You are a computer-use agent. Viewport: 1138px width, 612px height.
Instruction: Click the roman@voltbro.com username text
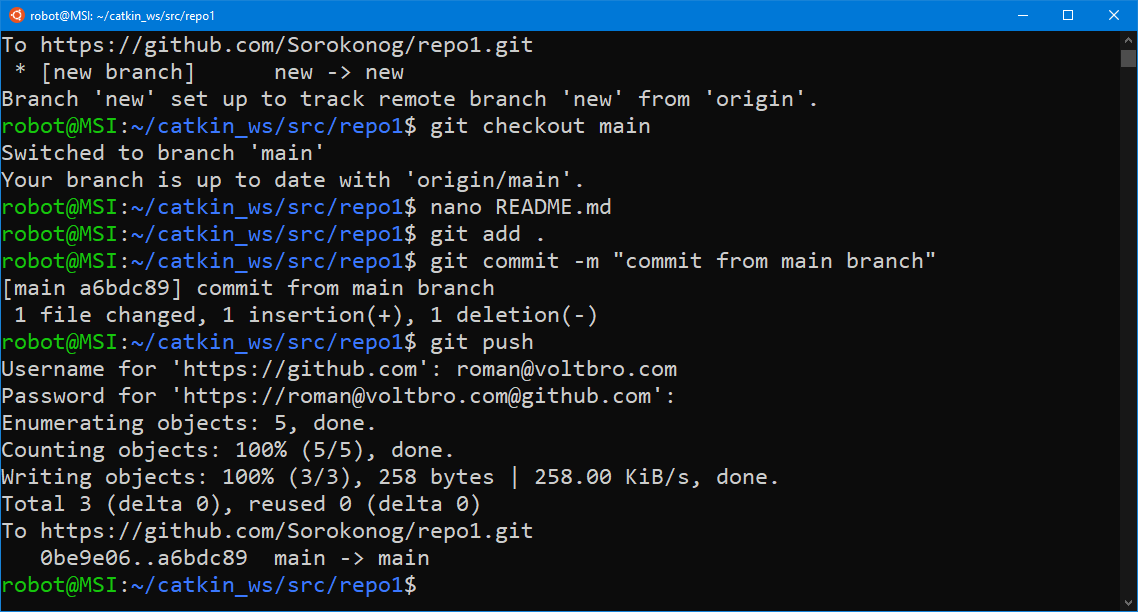point(566,369)
